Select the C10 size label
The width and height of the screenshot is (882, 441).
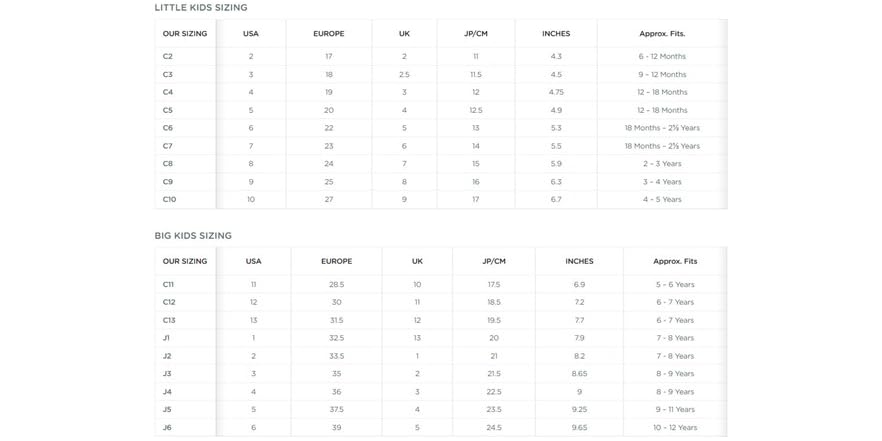click(x=169, y=199)
